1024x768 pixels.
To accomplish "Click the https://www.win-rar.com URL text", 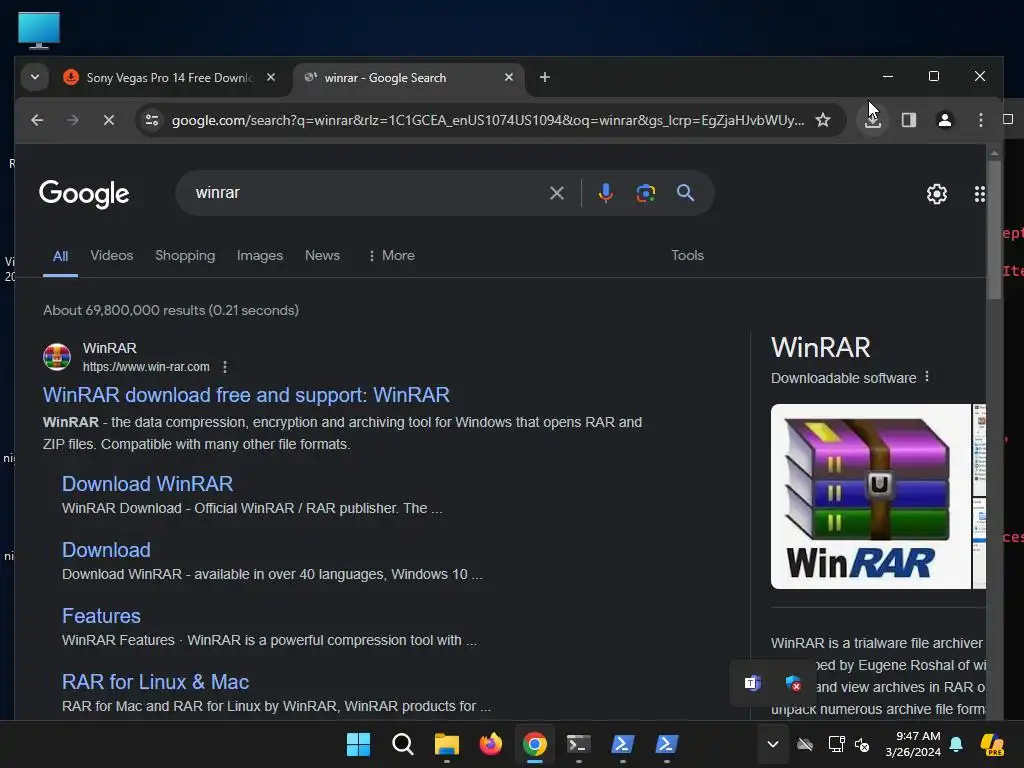I will tap(146, 367).
